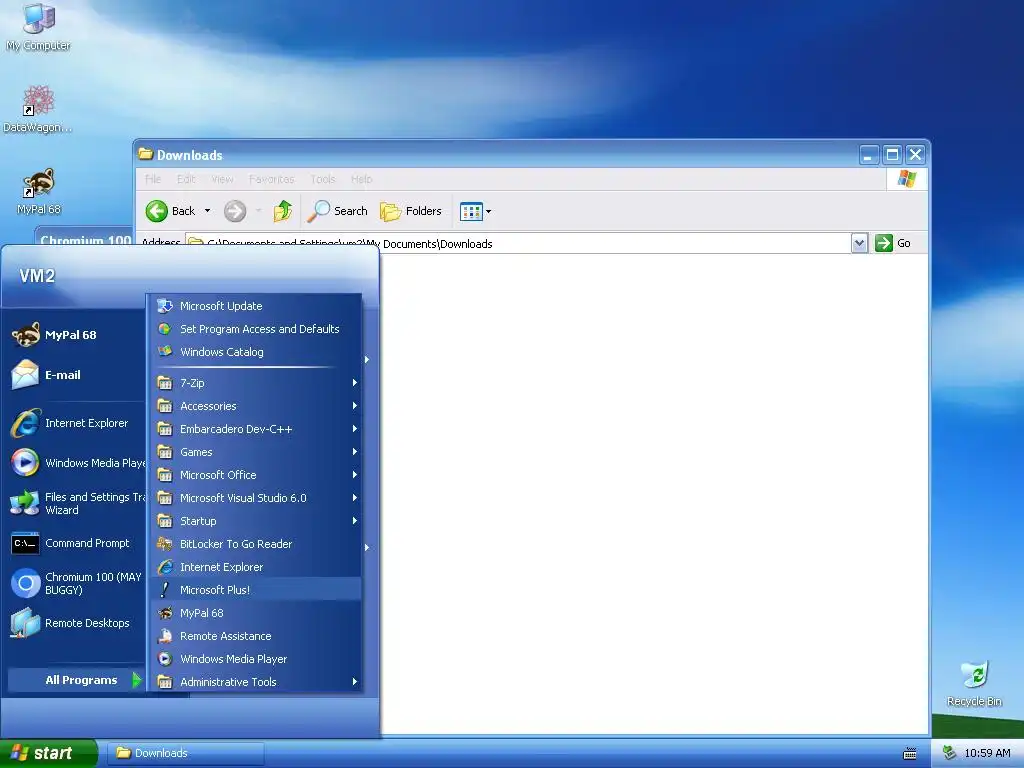The image size is (1024, 768).
Task: Open the Recycle Bin
Action: click(974, 684)
